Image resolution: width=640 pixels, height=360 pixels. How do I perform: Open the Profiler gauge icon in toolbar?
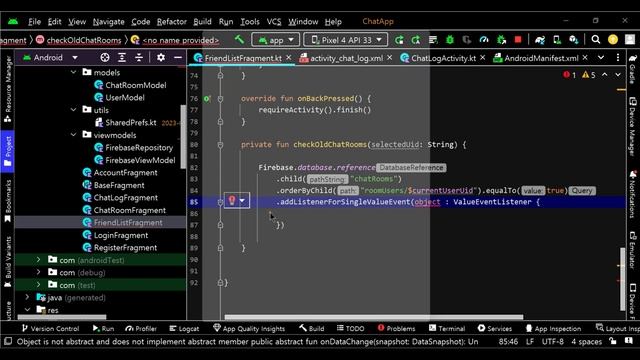484,40
